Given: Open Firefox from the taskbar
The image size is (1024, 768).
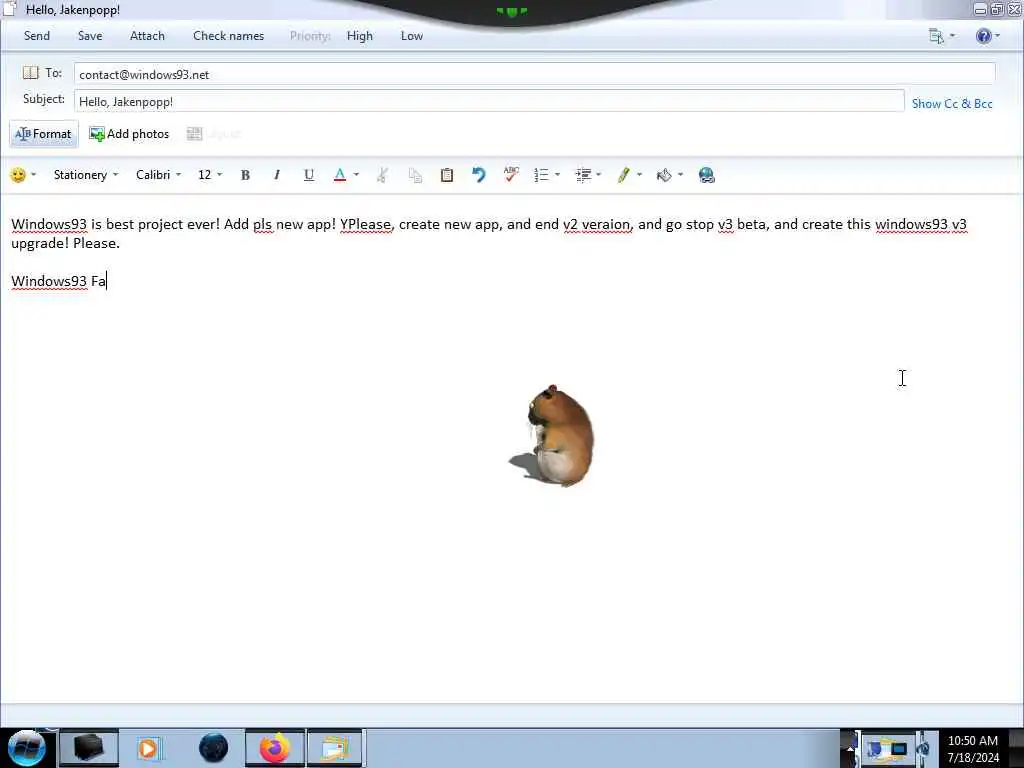Looking at the screenshot, I should click(x=275, y=748).
